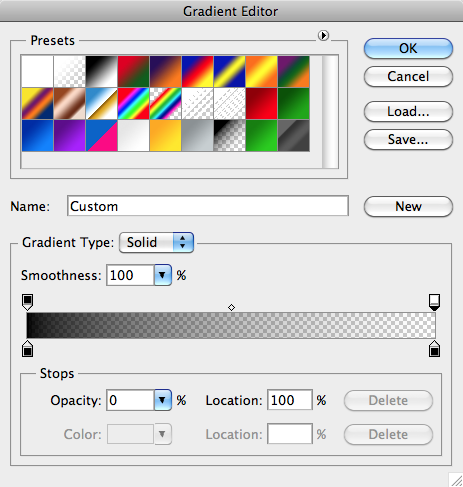The width and height of the screenshot is (463, 487).
Task: Choose the black to transparent preset
Action: click(229, 135)
